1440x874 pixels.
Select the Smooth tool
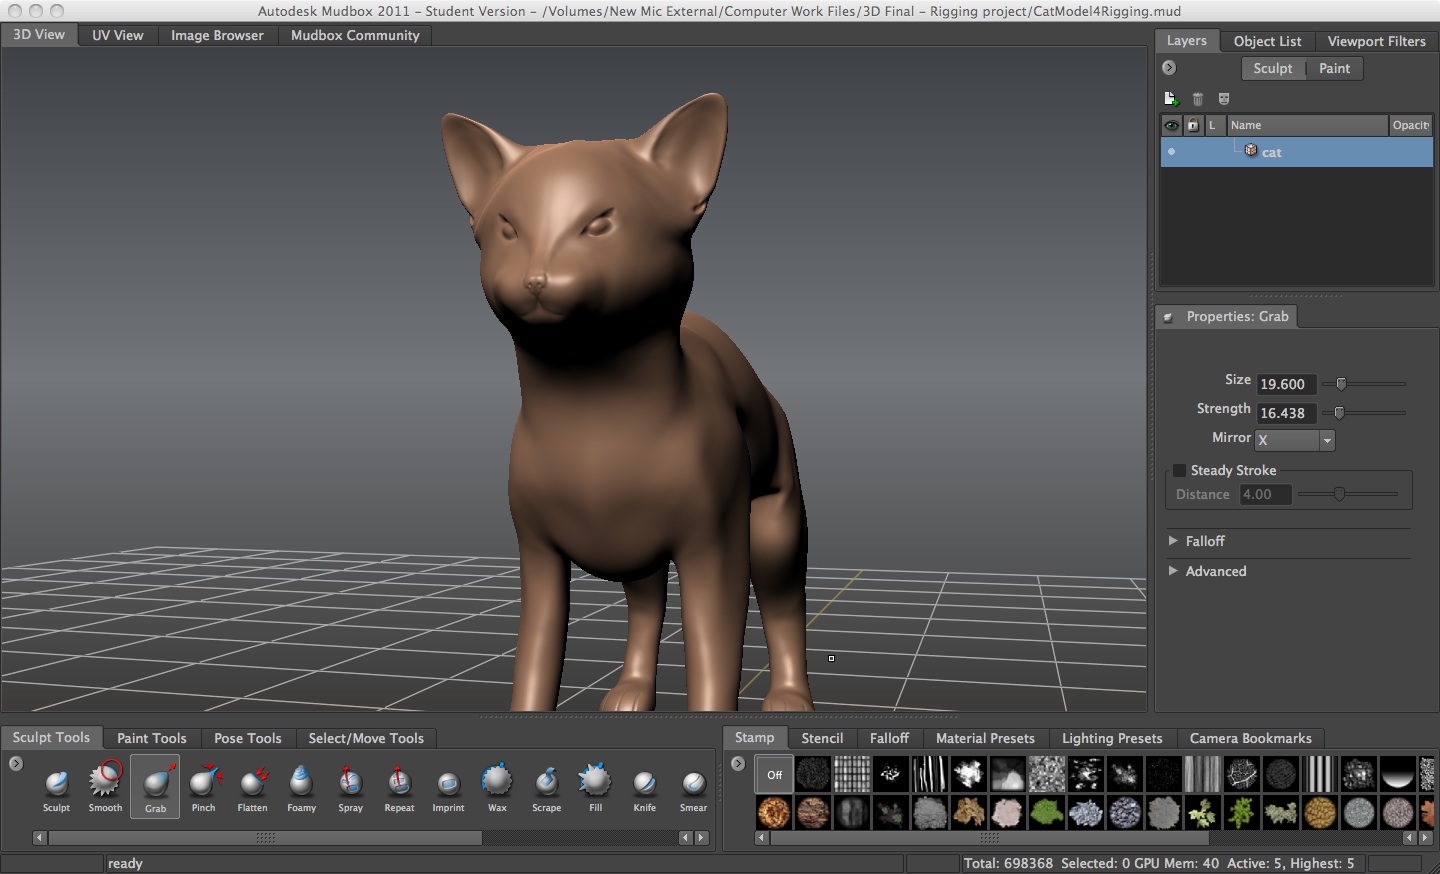click(x=105, y=786)
